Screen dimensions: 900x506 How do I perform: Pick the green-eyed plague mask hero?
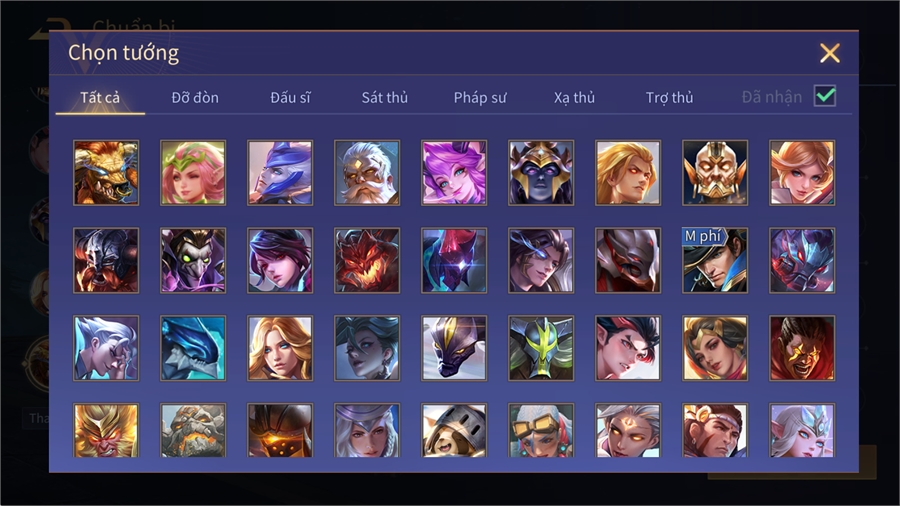tap(193, 260)
